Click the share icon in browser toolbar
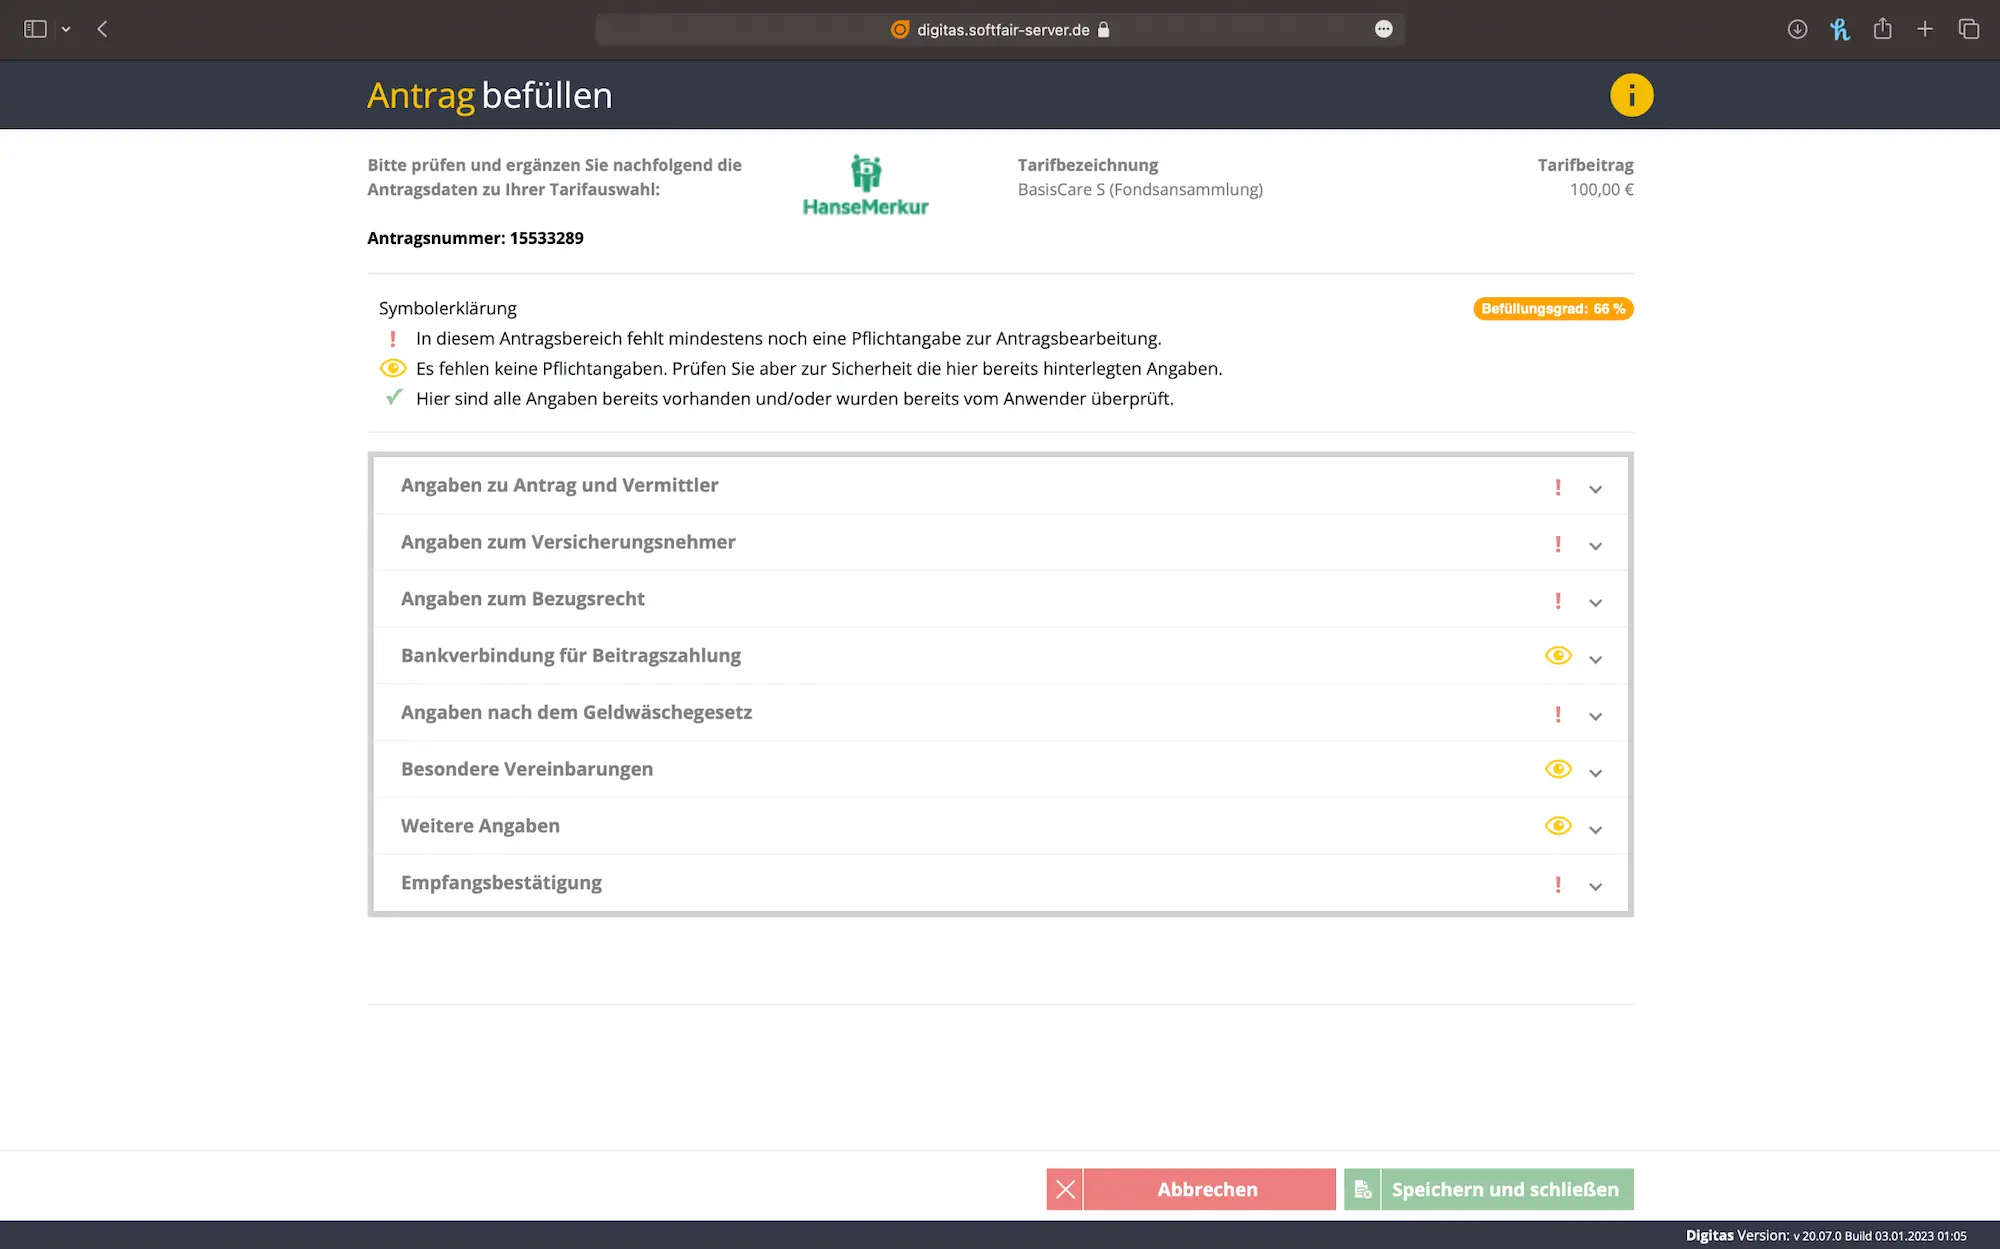 [x=1882, y=29]
